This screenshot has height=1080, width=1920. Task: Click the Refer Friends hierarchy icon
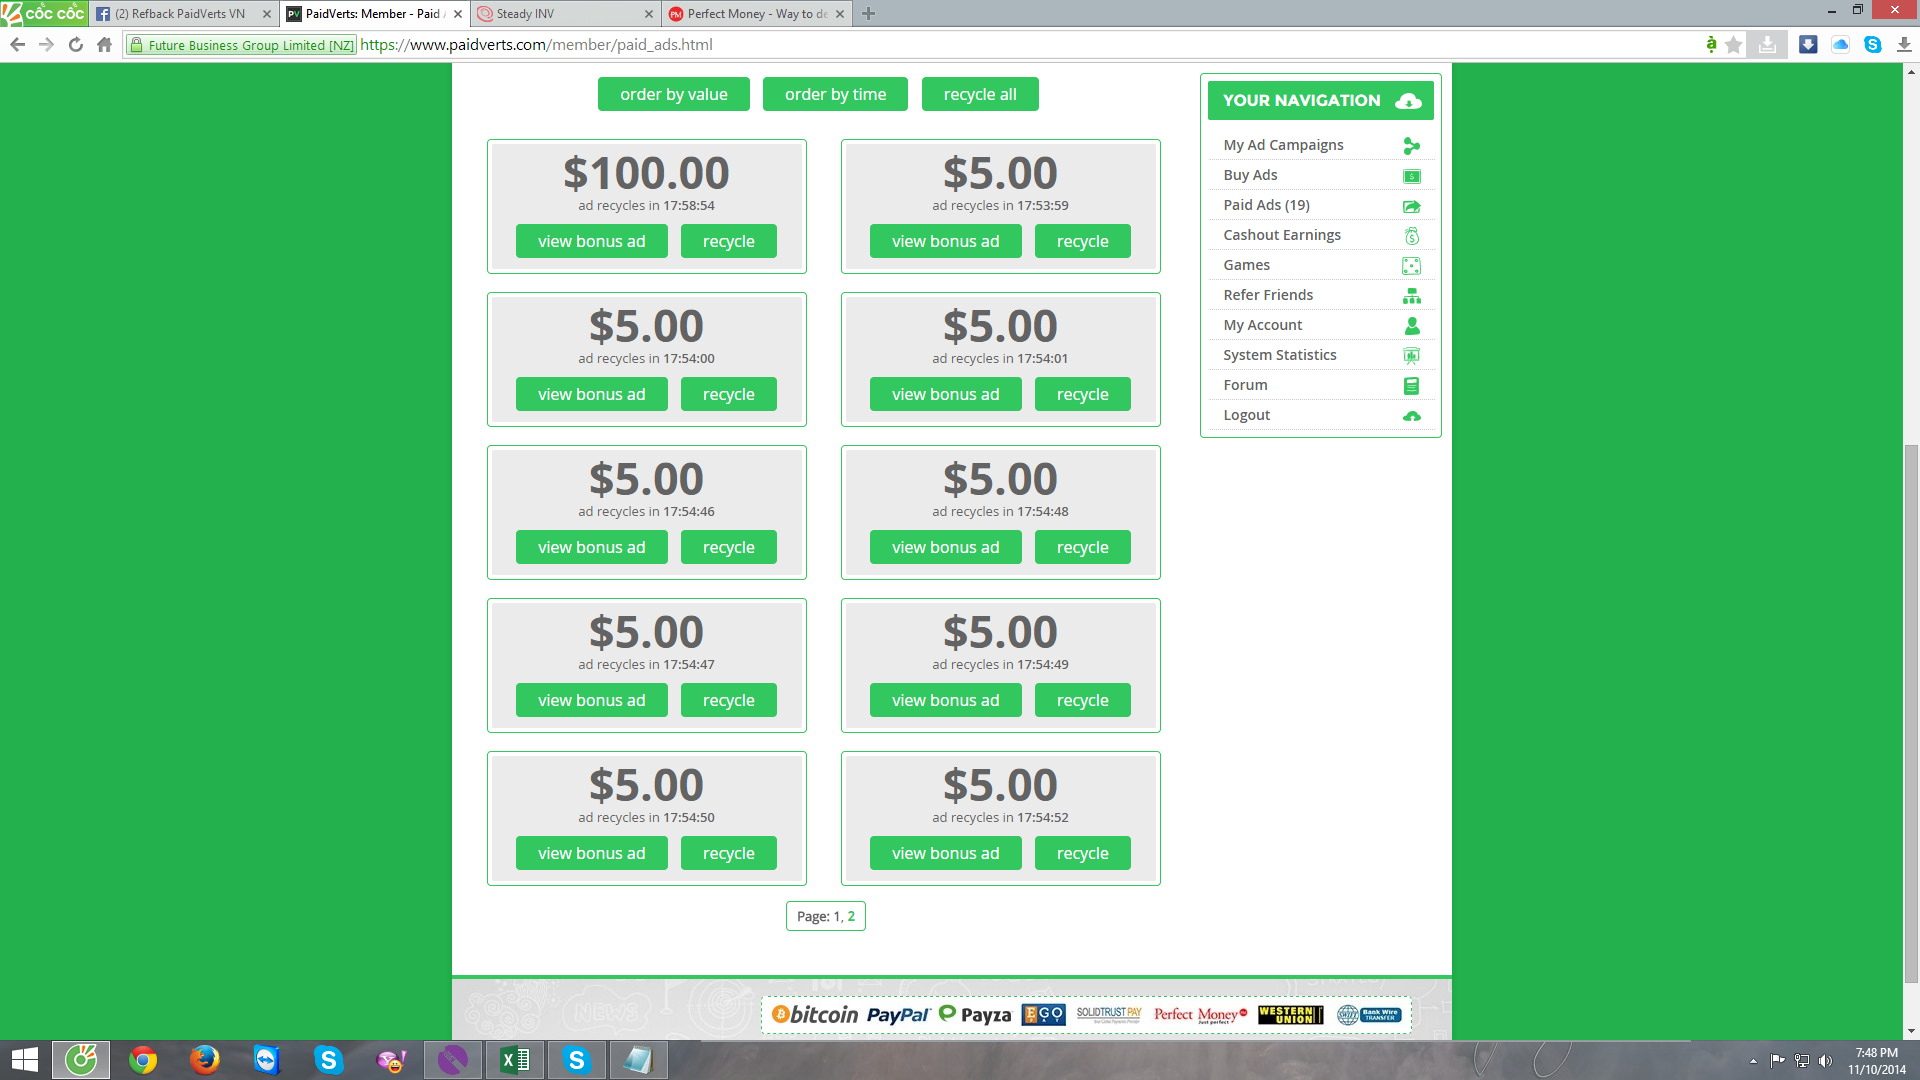1411,296
